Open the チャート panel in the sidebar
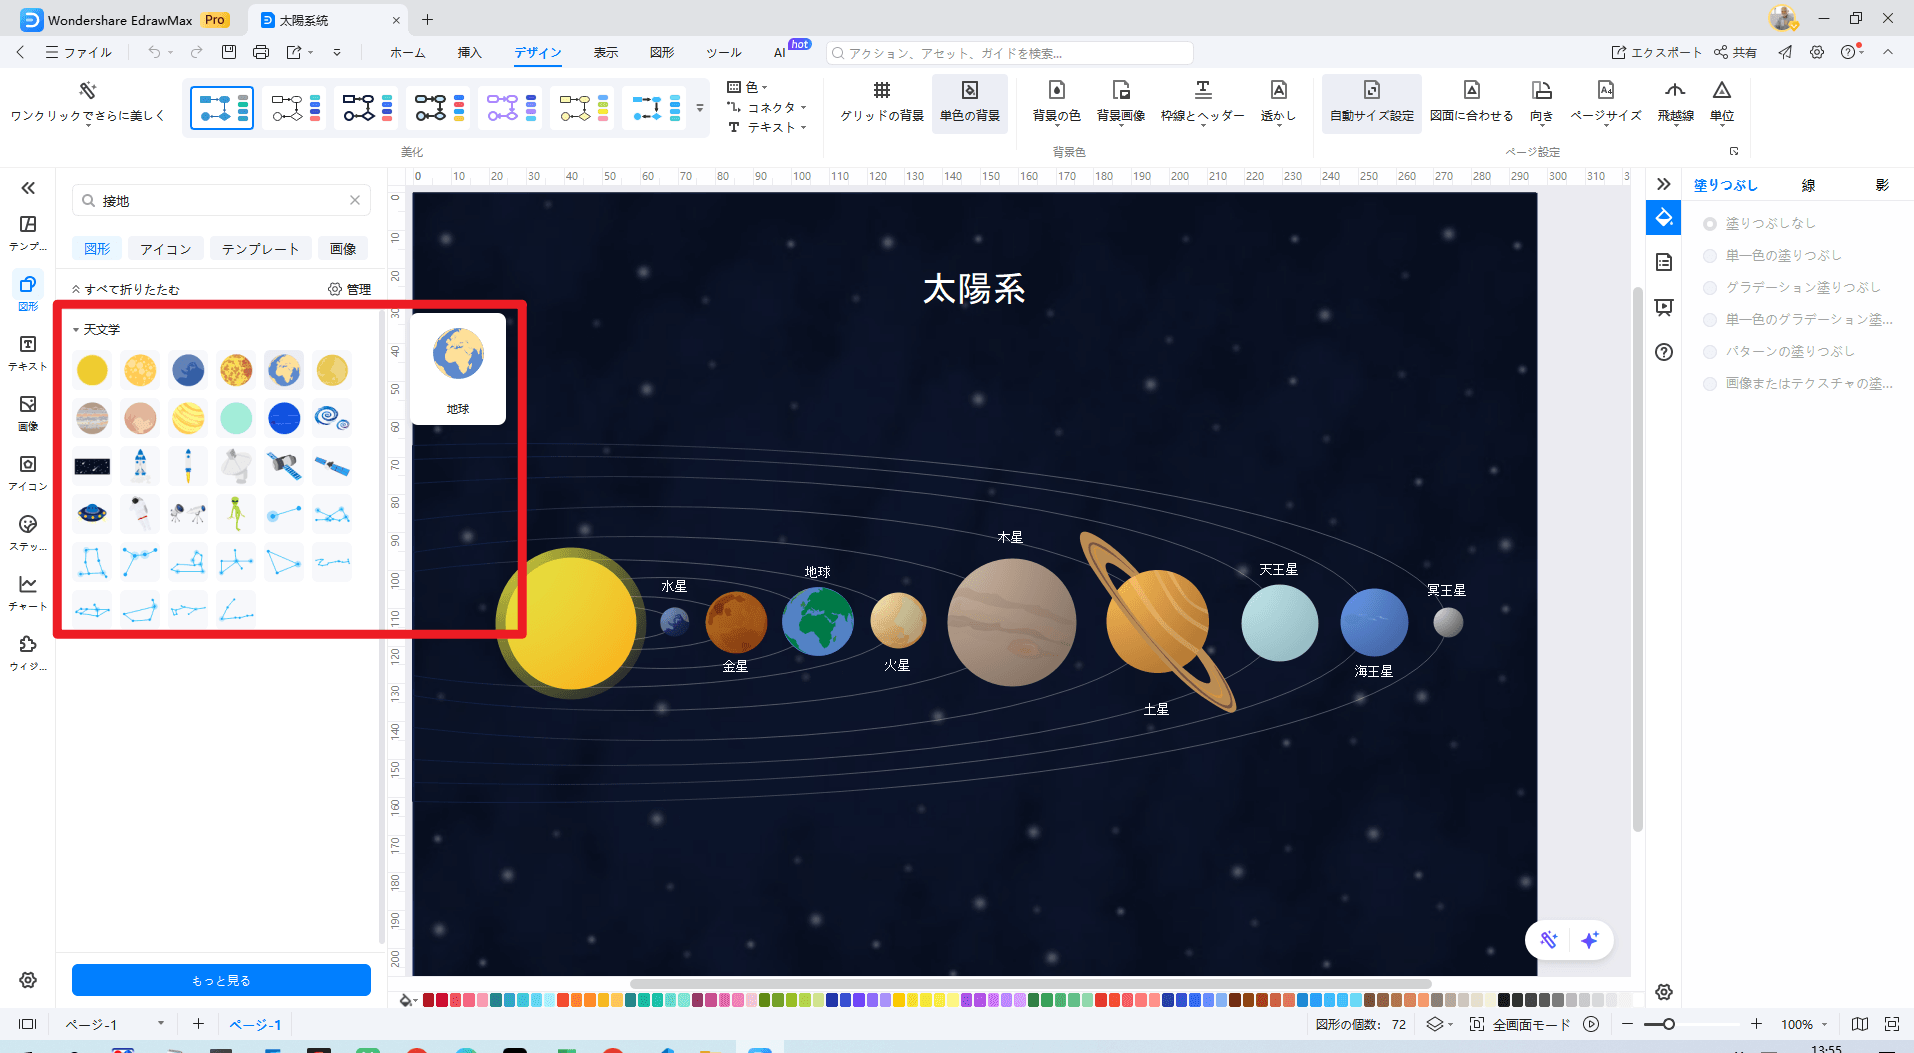The image size is (1914, 1053). [x=27, y=590]
